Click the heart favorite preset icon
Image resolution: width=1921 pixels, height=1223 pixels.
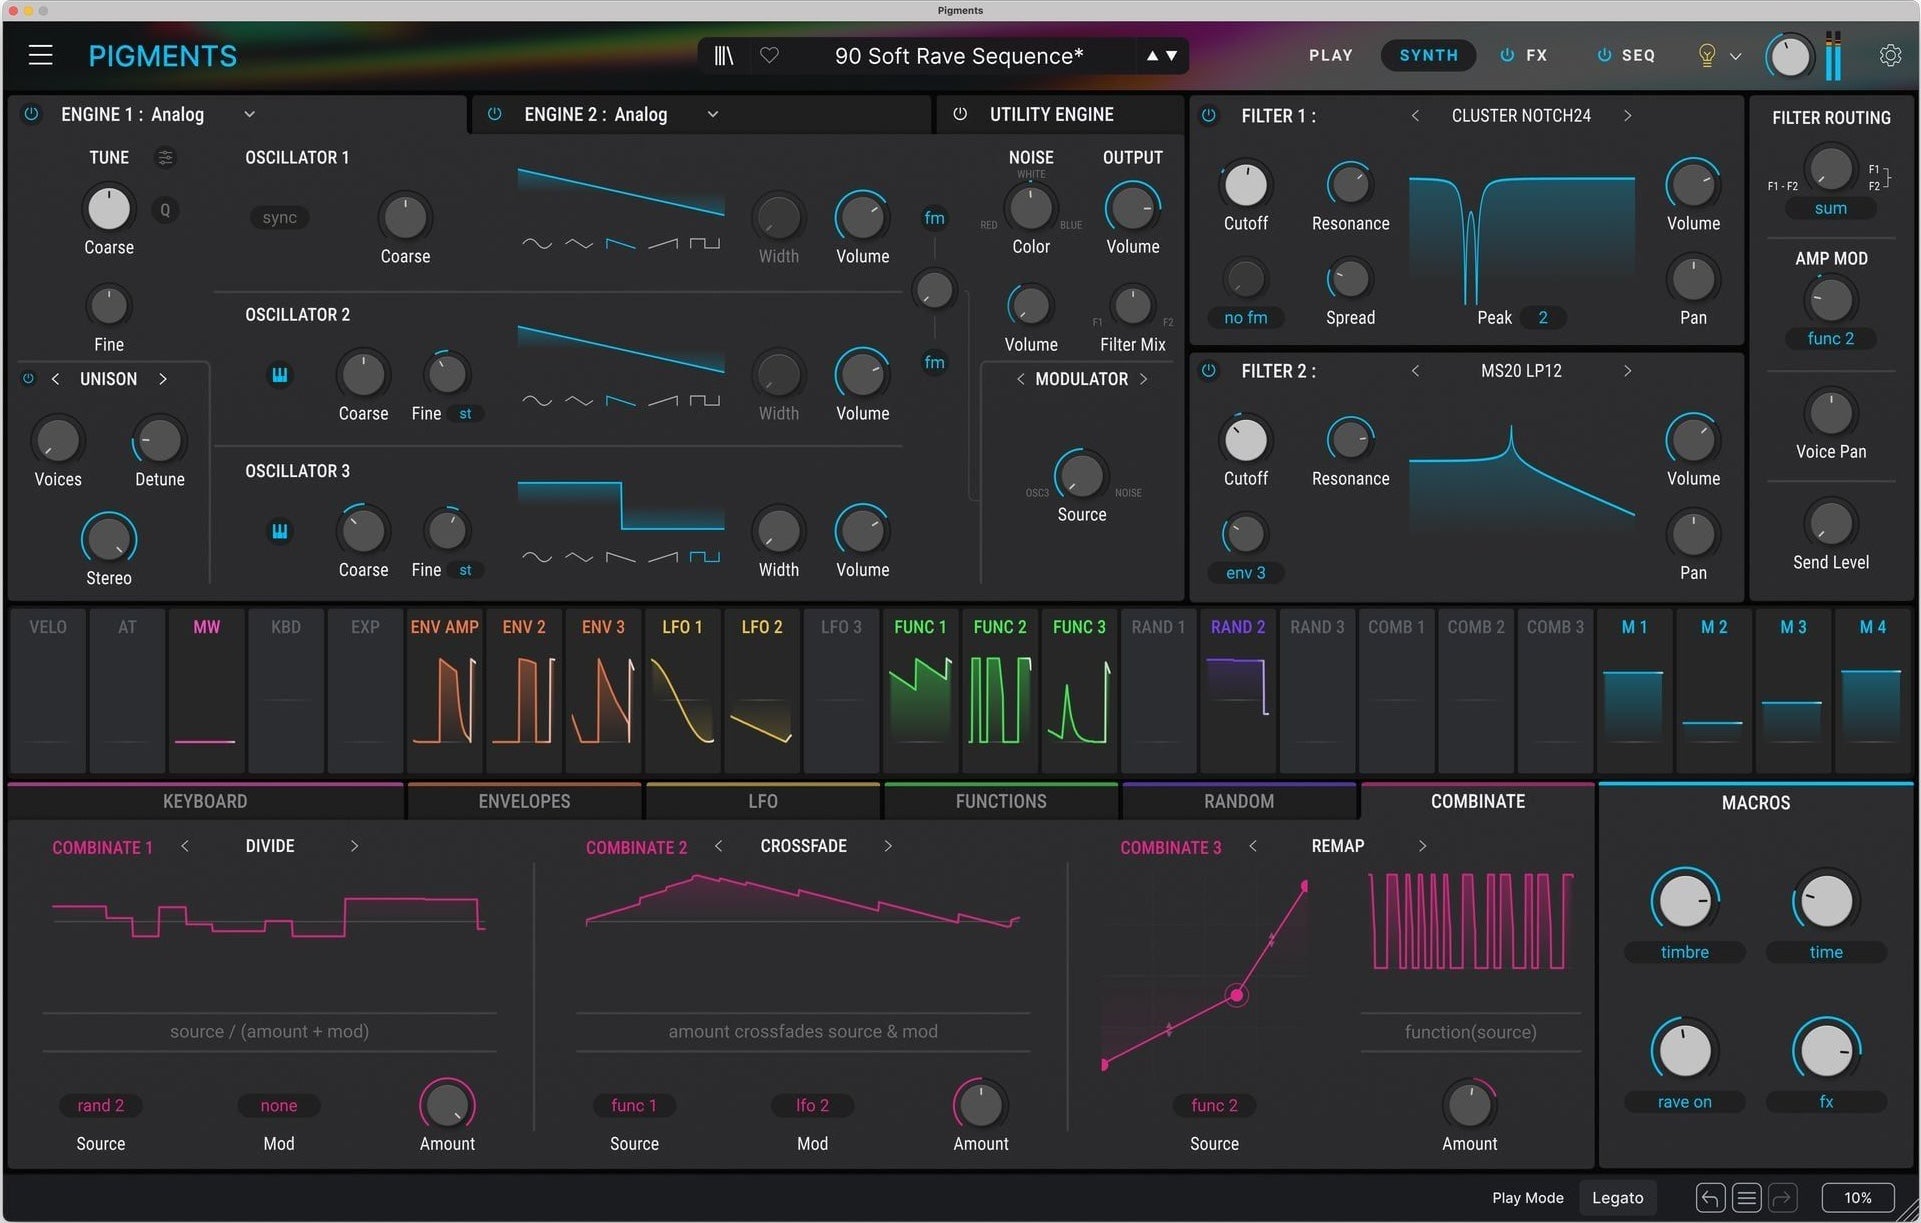[x=769, y=56]
